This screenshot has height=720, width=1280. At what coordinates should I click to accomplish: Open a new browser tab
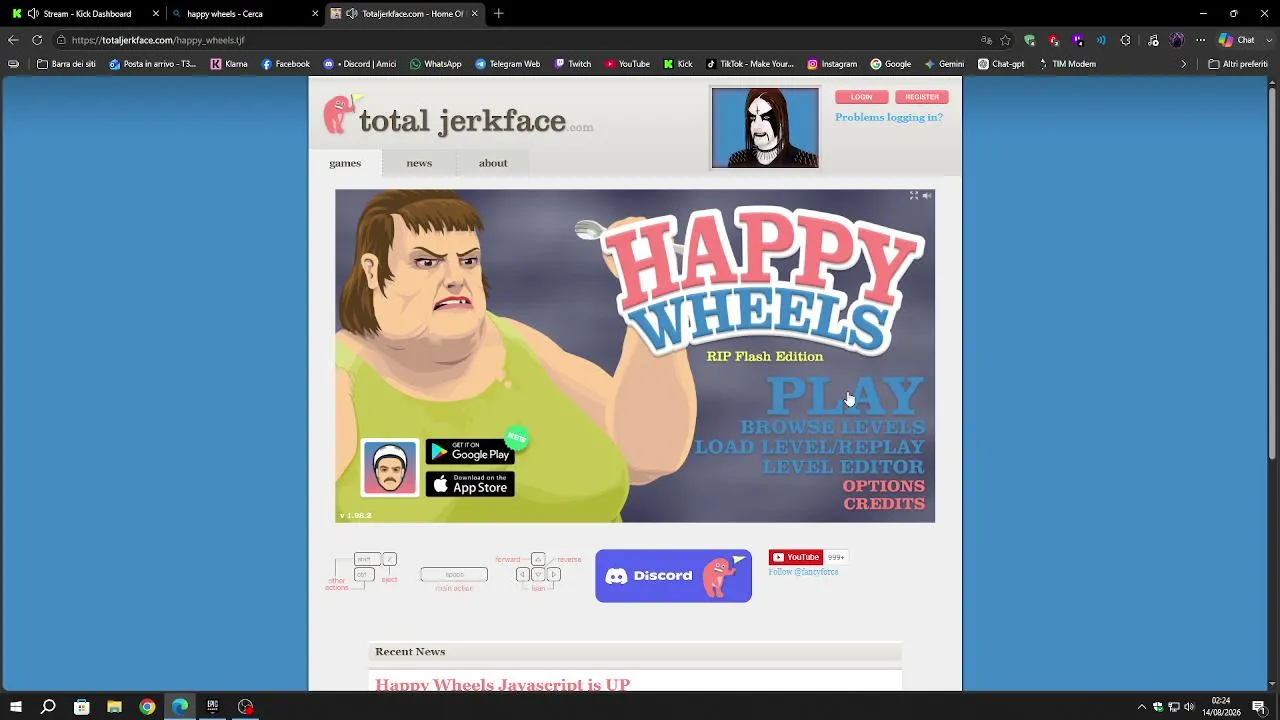(x=499, y=14)
